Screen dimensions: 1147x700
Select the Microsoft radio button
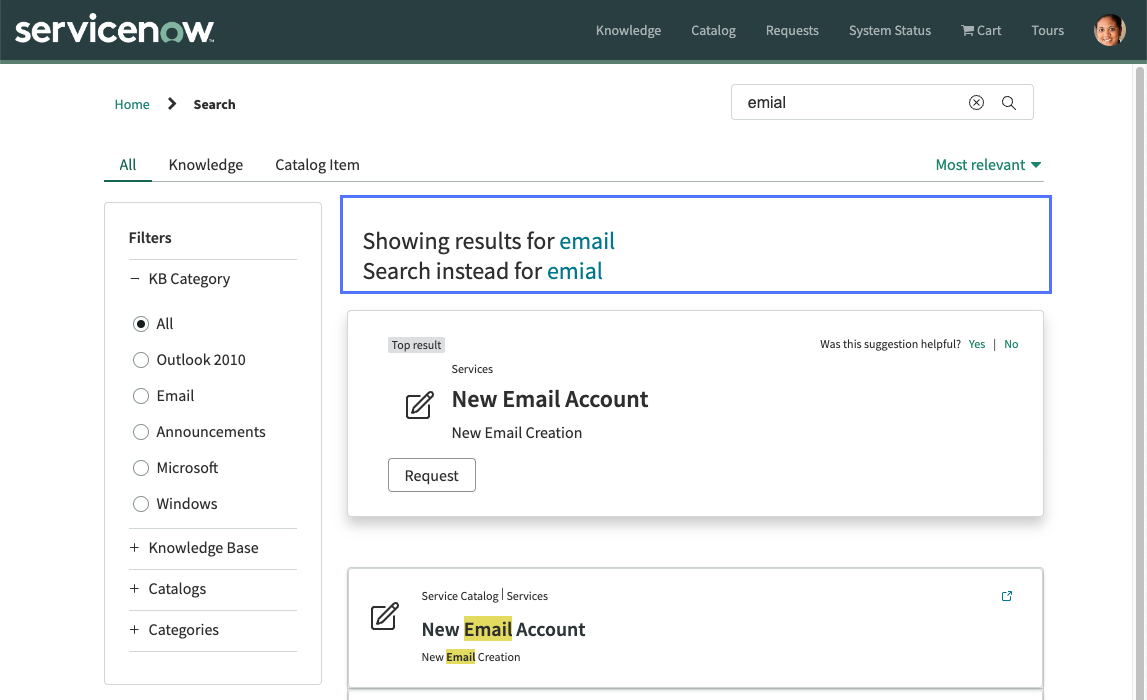[140, 467]
